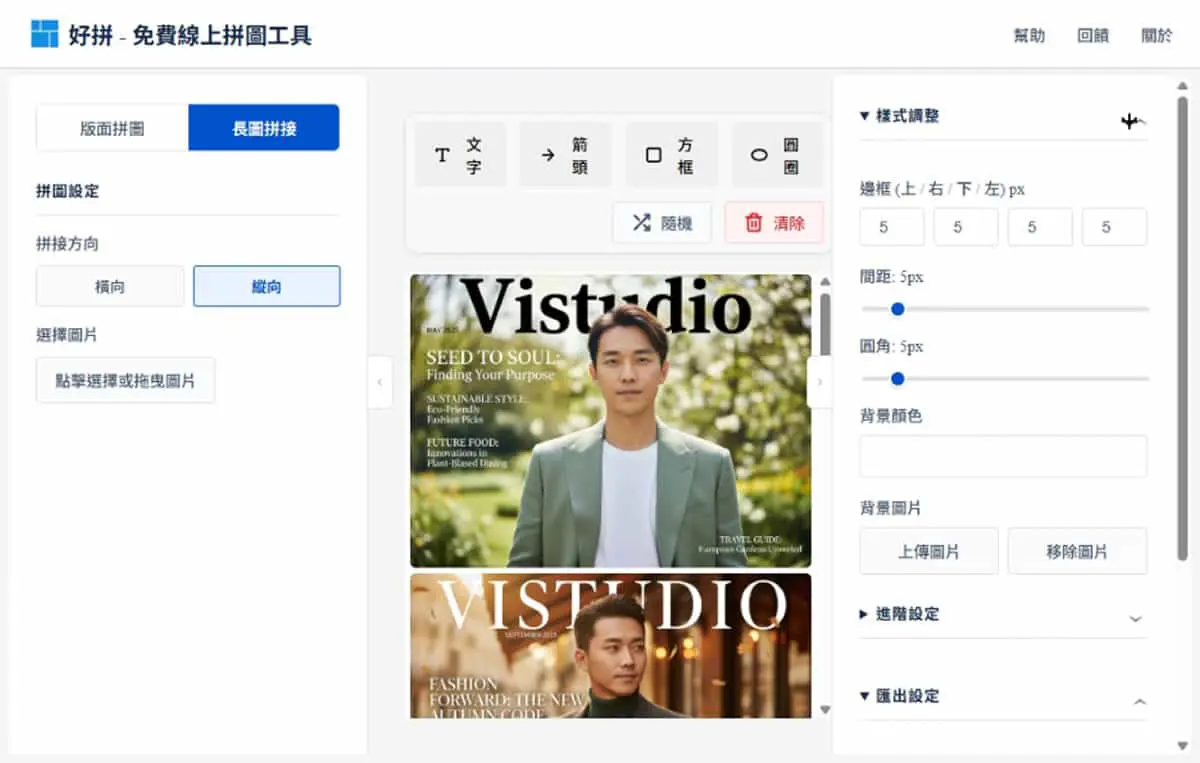Click the 好拼 - 免費線上拼圖工具 title
1200x763 pixels.
pyautogui.click(x=191, y=35)
